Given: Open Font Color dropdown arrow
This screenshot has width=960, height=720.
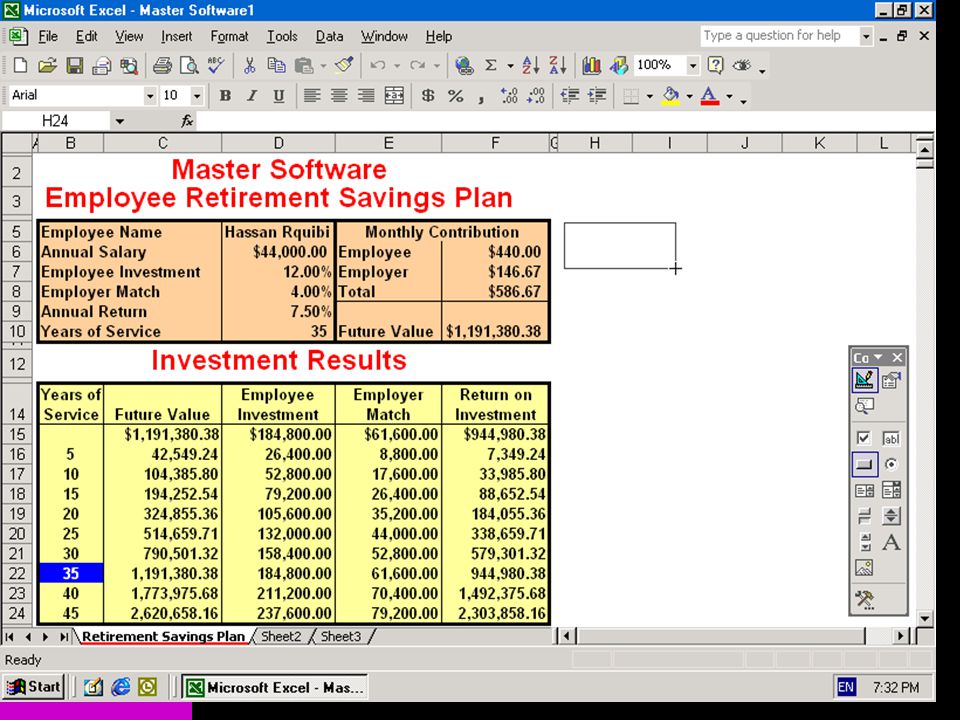Looking at the screenshot, I should 729,96.
